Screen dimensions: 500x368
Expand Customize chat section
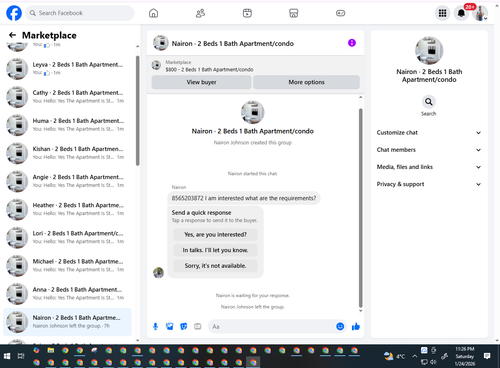(429, 133)
